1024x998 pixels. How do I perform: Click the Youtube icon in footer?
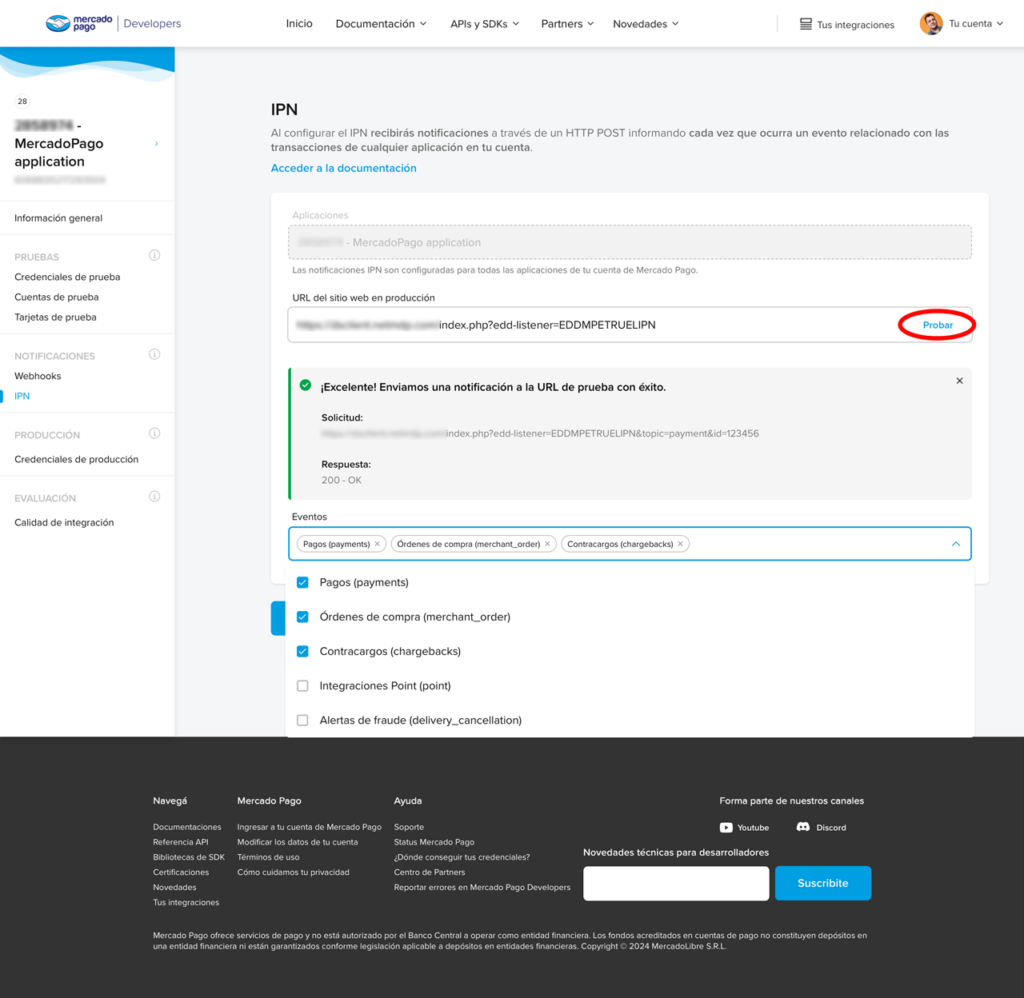point(726,828)
